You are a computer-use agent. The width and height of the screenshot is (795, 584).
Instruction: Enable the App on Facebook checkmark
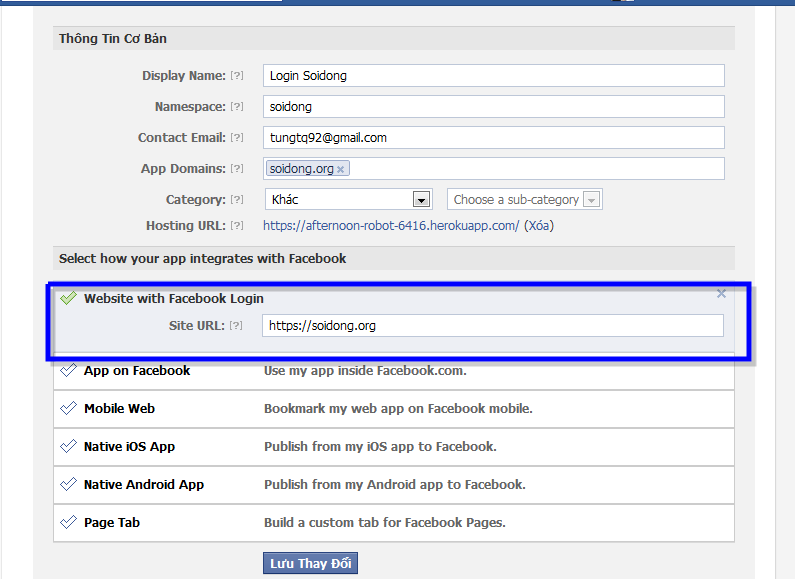(68, 371)
